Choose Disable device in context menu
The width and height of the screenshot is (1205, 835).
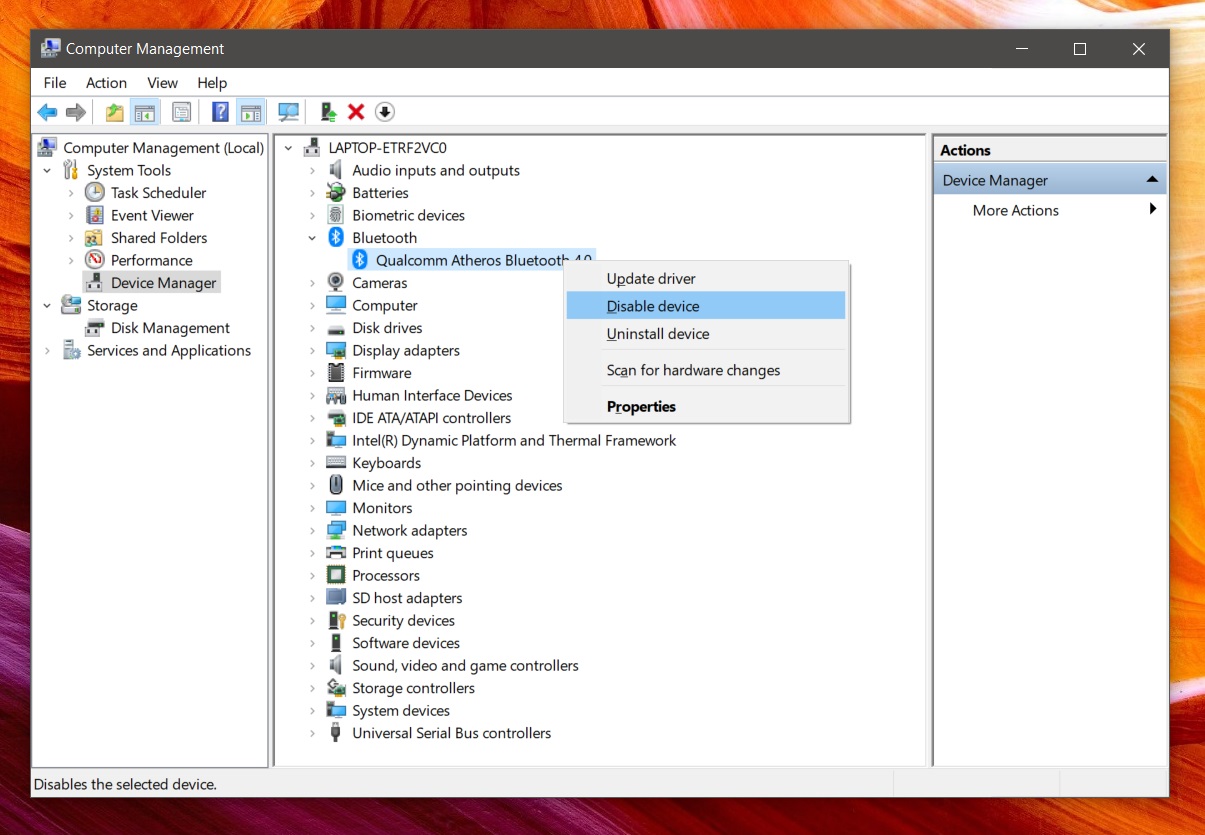coord(706,306)
